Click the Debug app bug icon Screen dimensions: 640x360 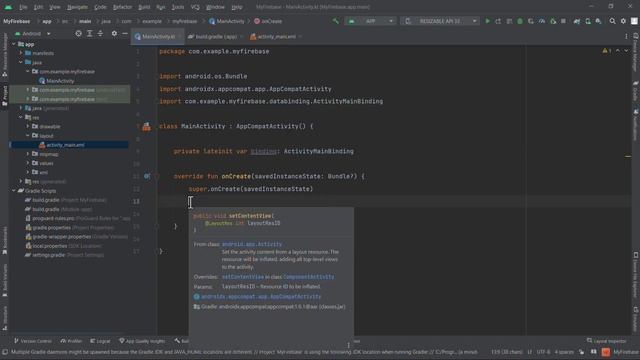point(520,21)
